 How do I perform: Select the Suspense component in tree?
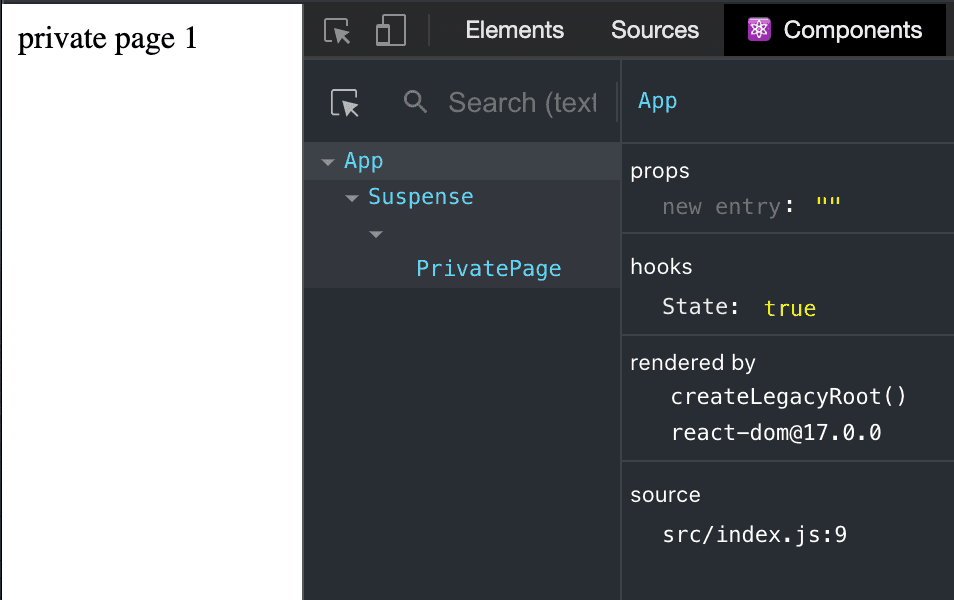point(420,197)
